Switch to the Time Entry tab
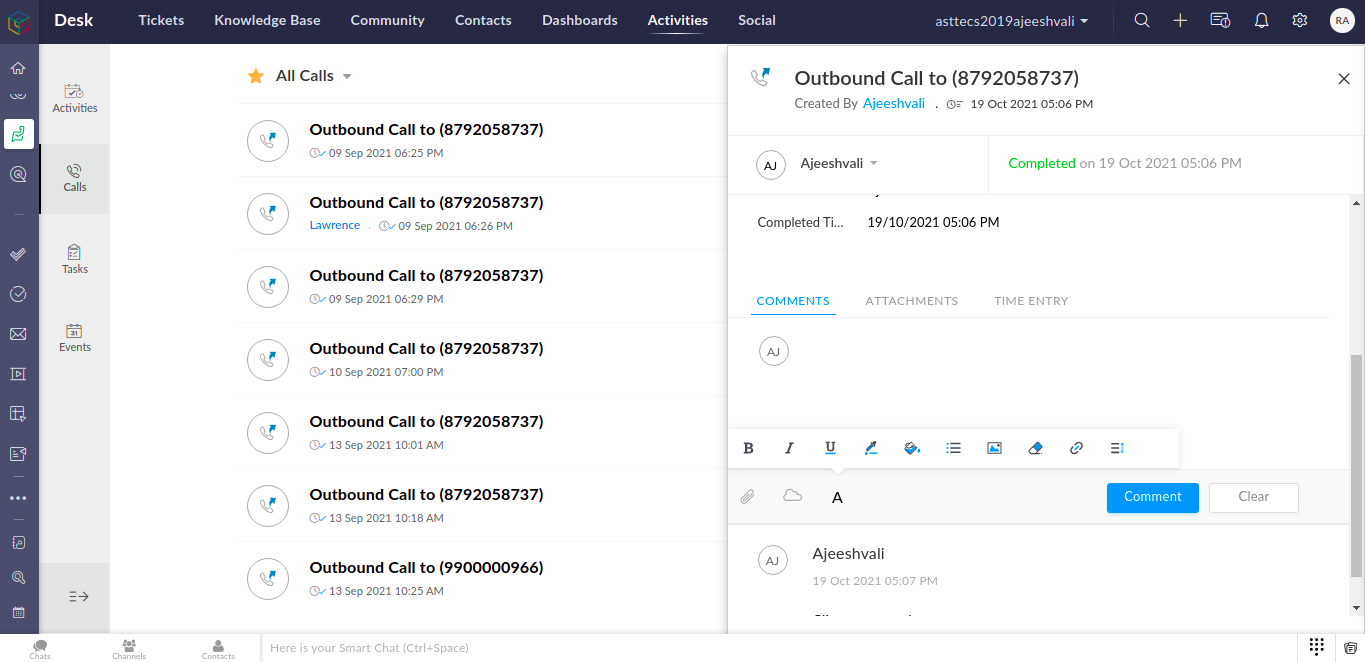The height and width of the screenshot is (662, 1365). pyautogui.click(x=1031, y=301)
